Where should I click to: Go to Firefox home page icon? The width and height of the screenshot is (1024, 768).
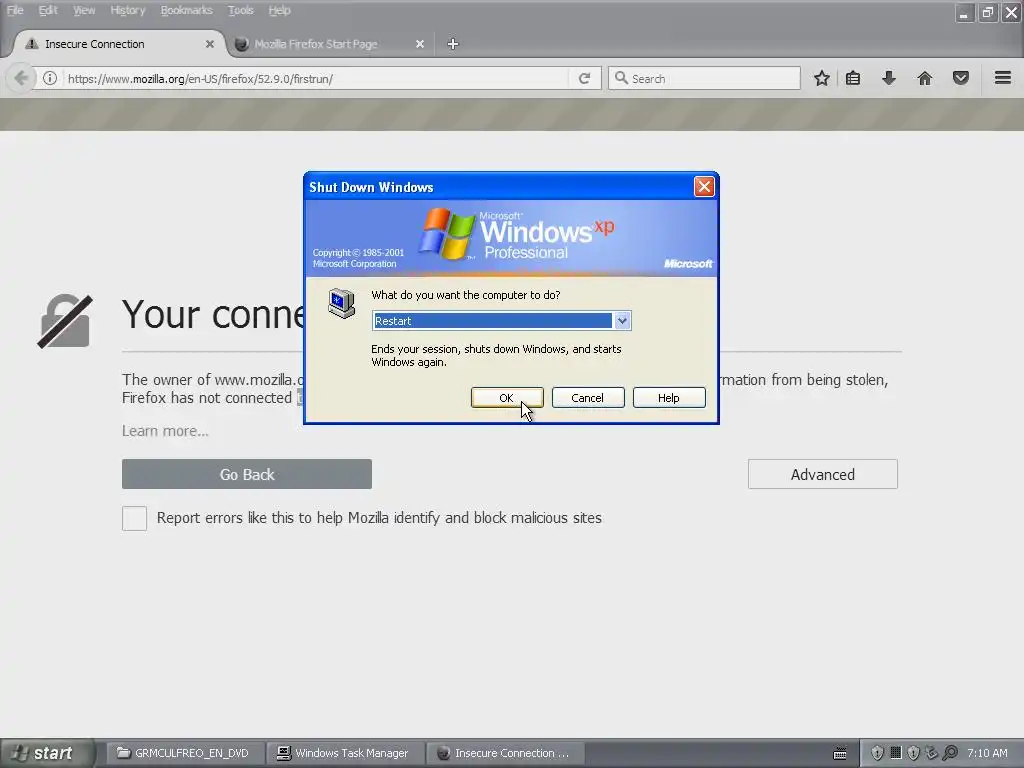925,78
